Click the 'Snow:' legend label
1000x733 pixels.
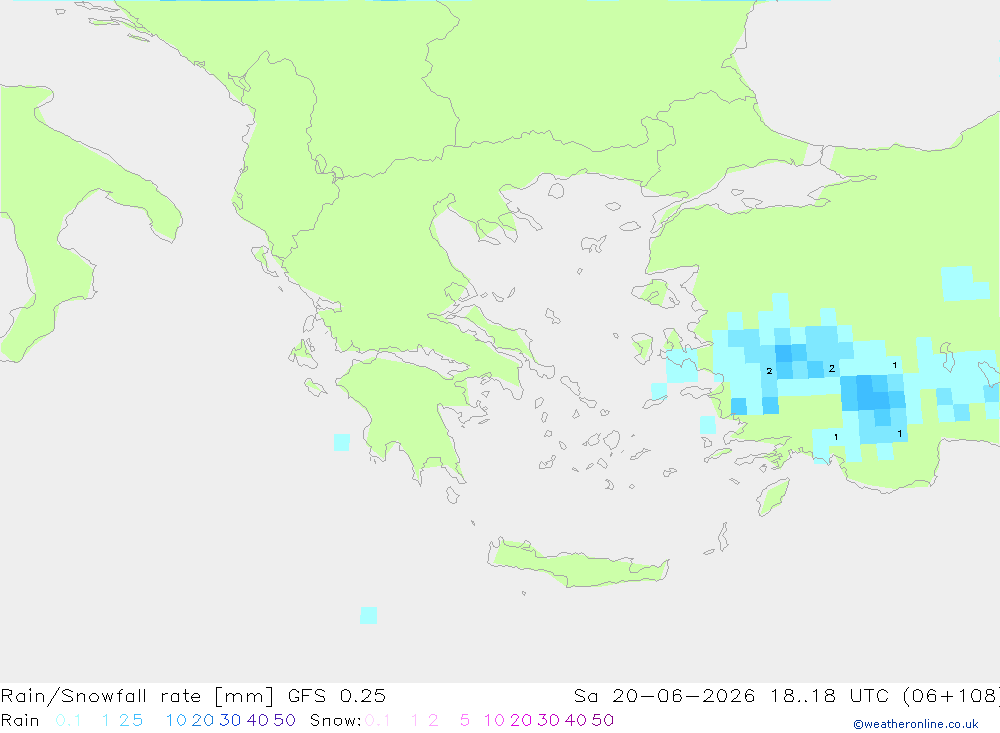click(x=336, y=720)
